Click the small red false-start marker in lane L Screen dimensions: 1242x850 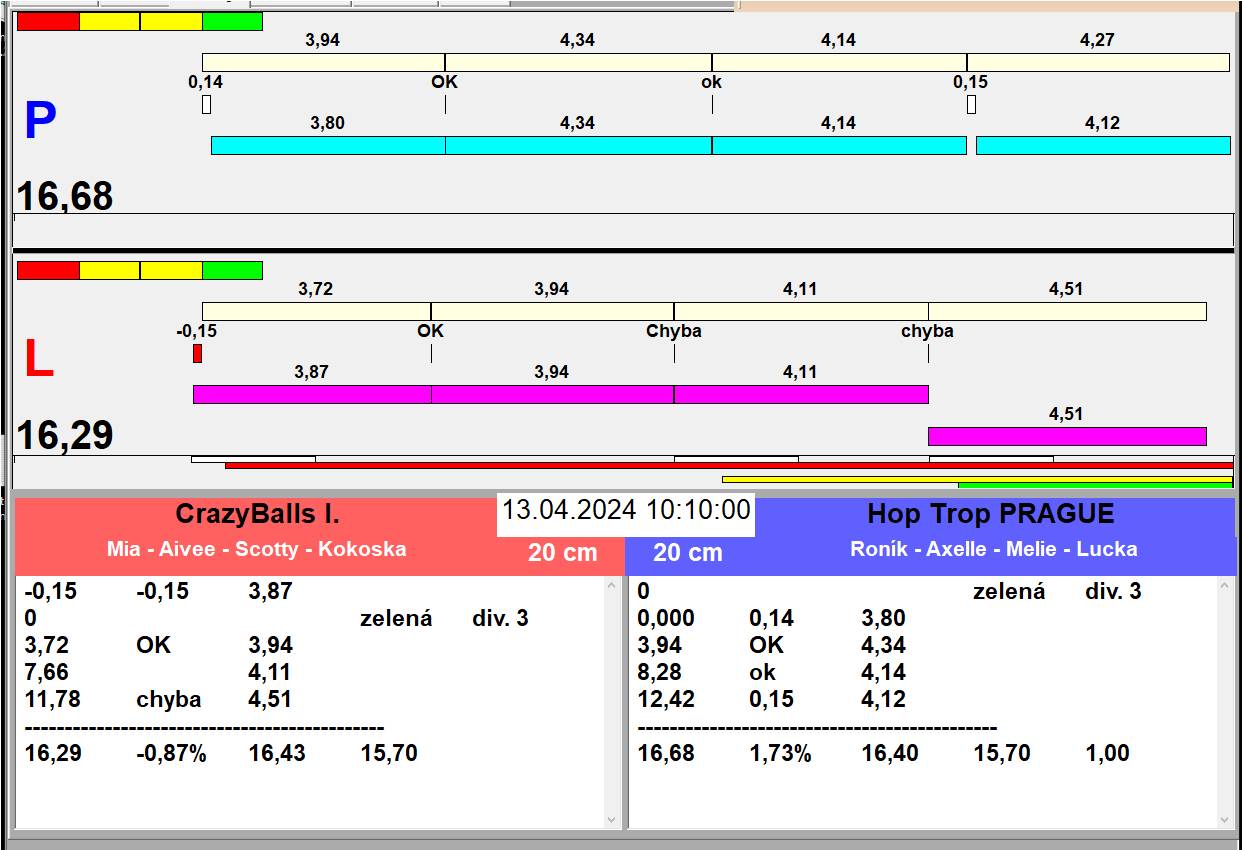tap(197, 353)
